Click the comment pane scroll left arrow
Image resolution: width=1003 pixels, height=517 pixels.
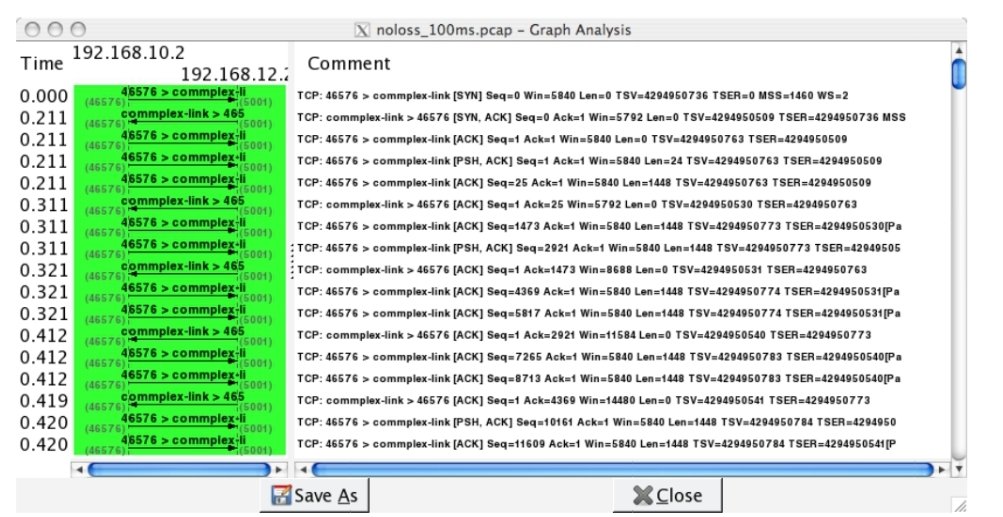click(303, 470)
